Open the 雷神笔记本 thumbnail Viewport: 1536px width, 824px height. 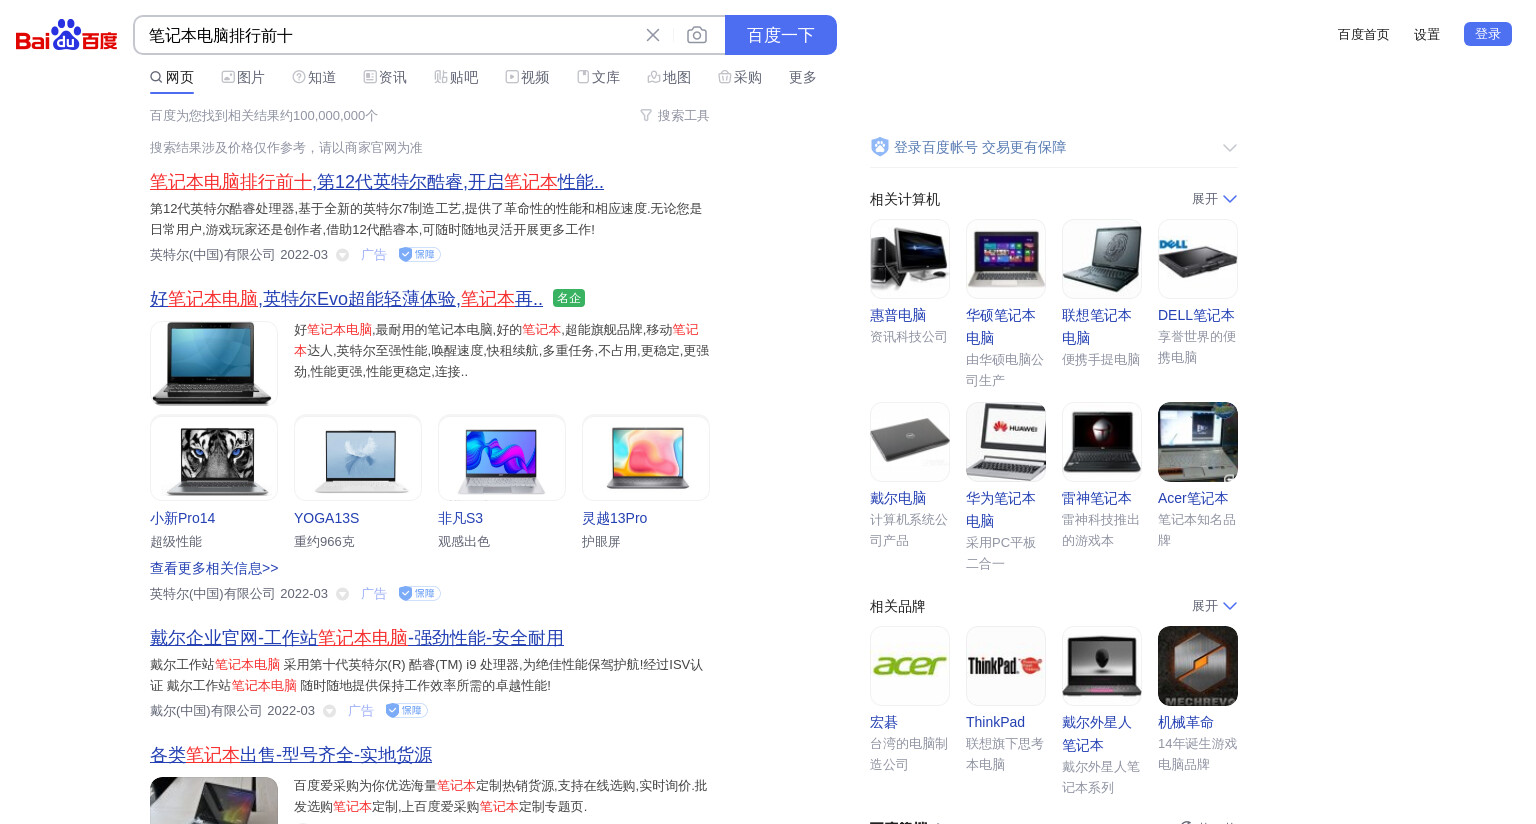(x=1102, y=442)
